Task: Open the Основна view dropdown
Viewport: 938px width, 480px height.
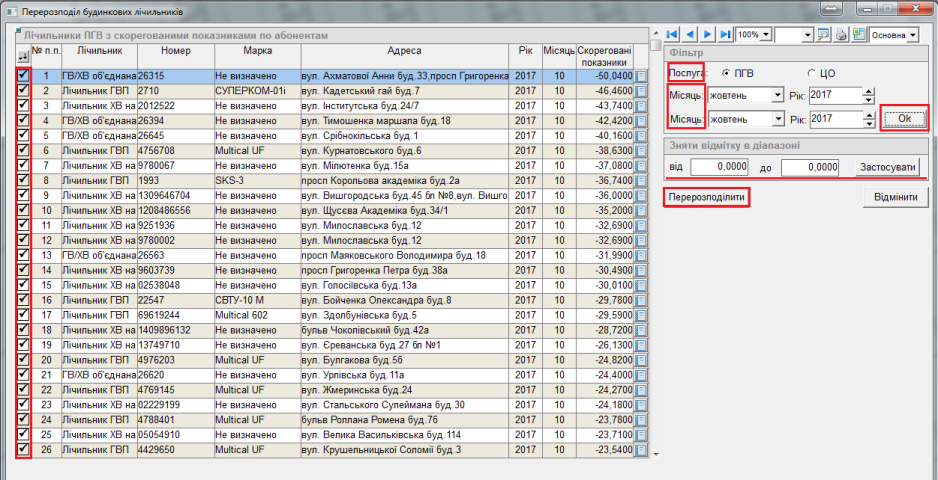Action: pyautogui.click(x=913, y=35)
